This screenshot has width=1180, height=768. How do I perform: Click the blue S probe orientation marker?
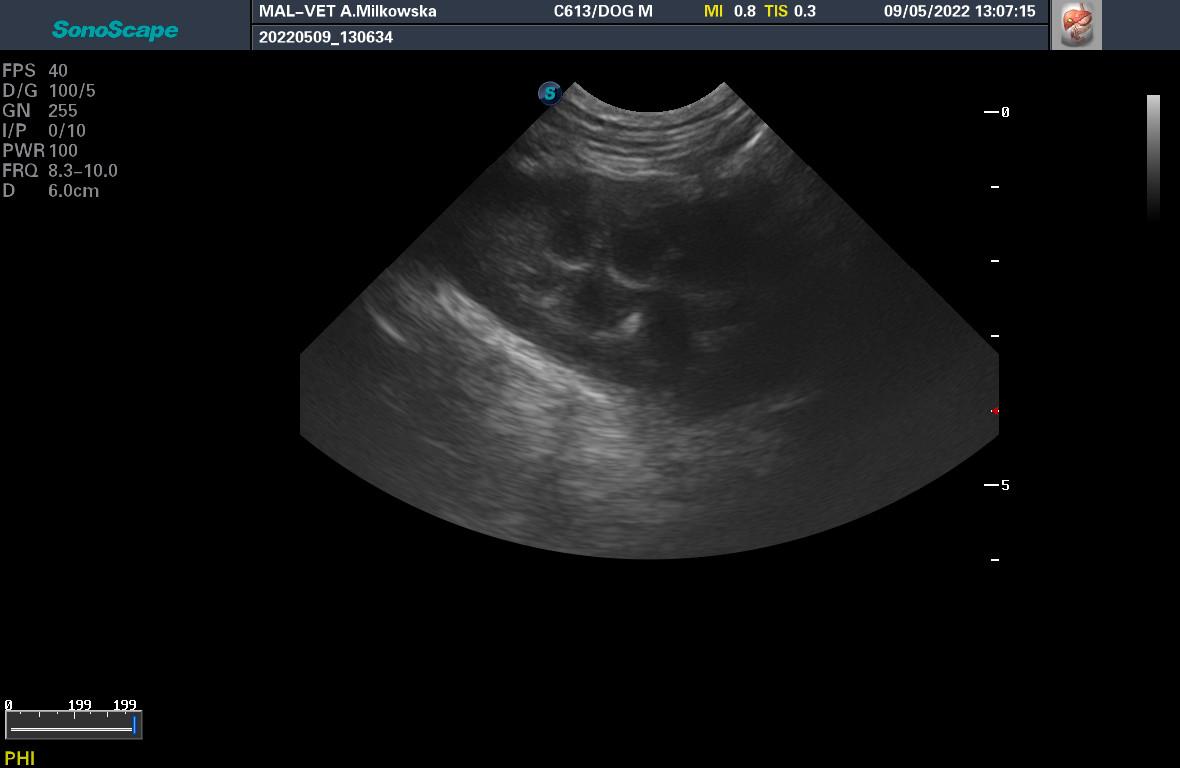(x=549, y=93)
